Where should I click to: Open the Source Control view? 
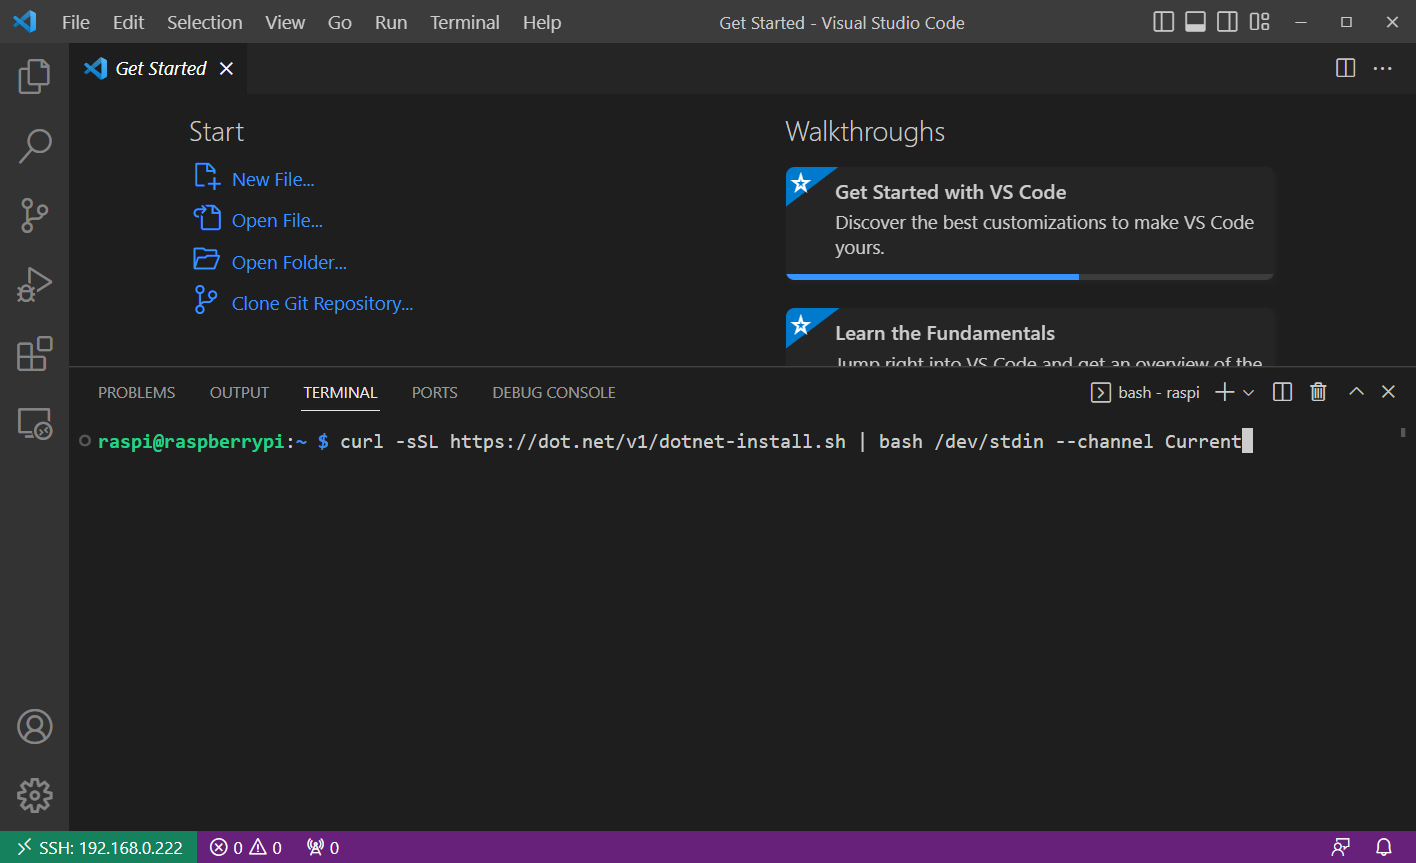pyautogui.click(x=34, y=215)
